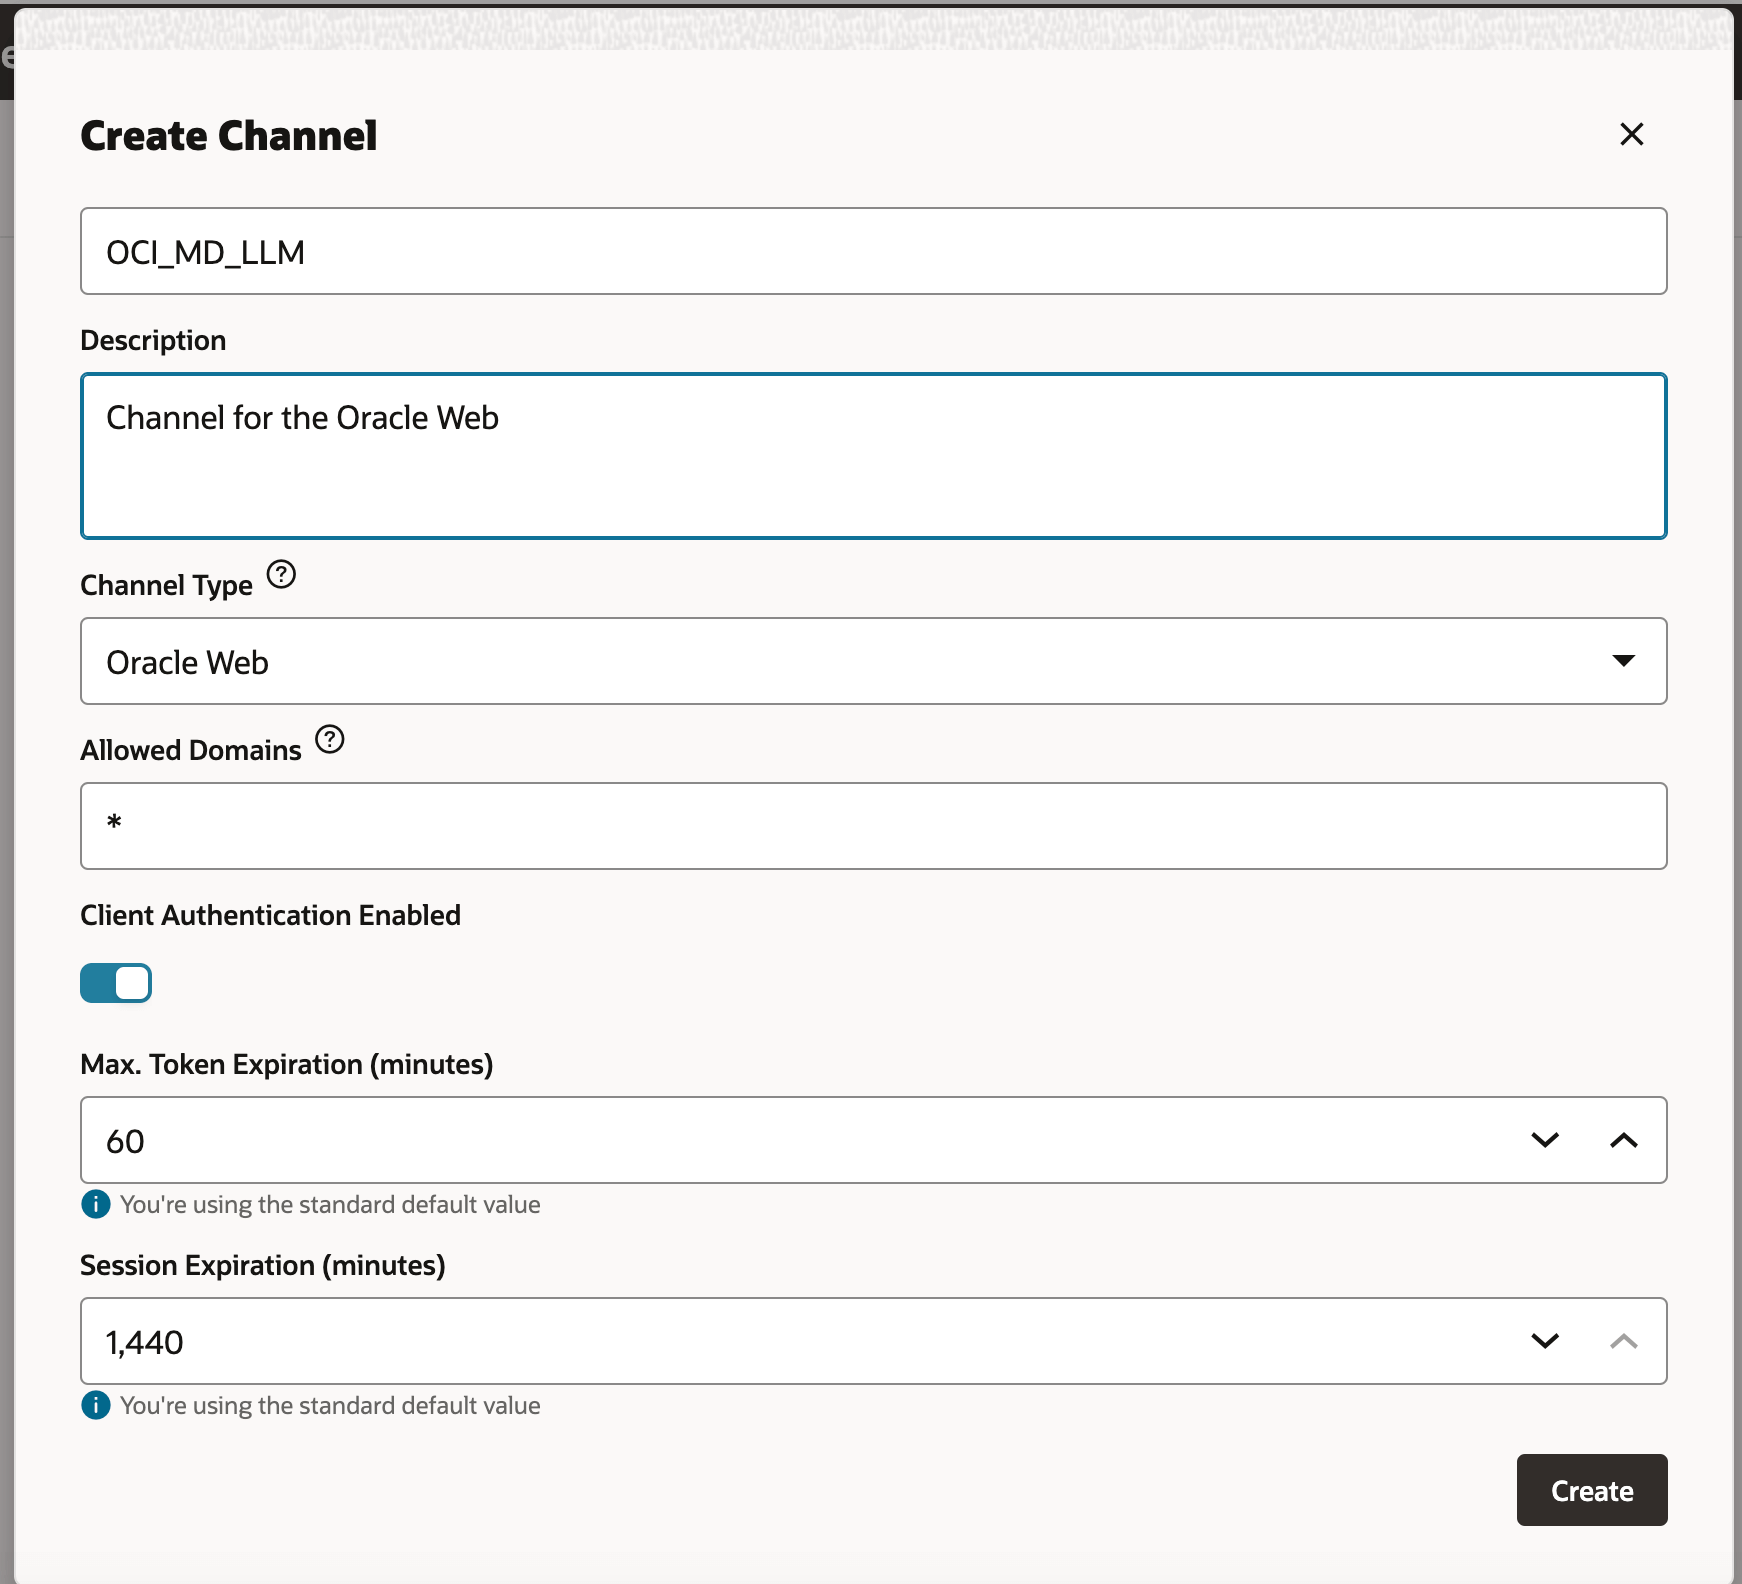Viewport: 1742px width, 1584px height.
Task: Click the Max. Token Expiration (minutes) label
Action: point(287,1064)
